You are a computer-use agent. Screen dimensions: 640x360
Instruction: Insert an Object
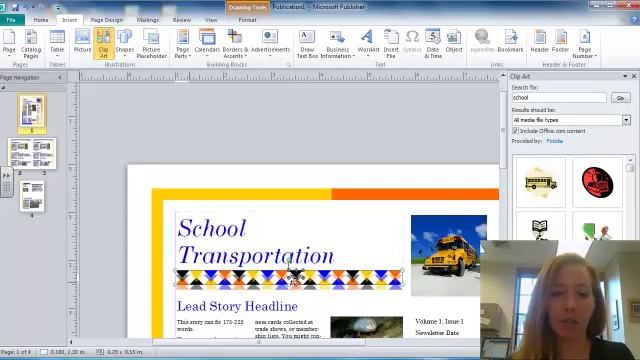pyautogui.click(x=454, y=41)
